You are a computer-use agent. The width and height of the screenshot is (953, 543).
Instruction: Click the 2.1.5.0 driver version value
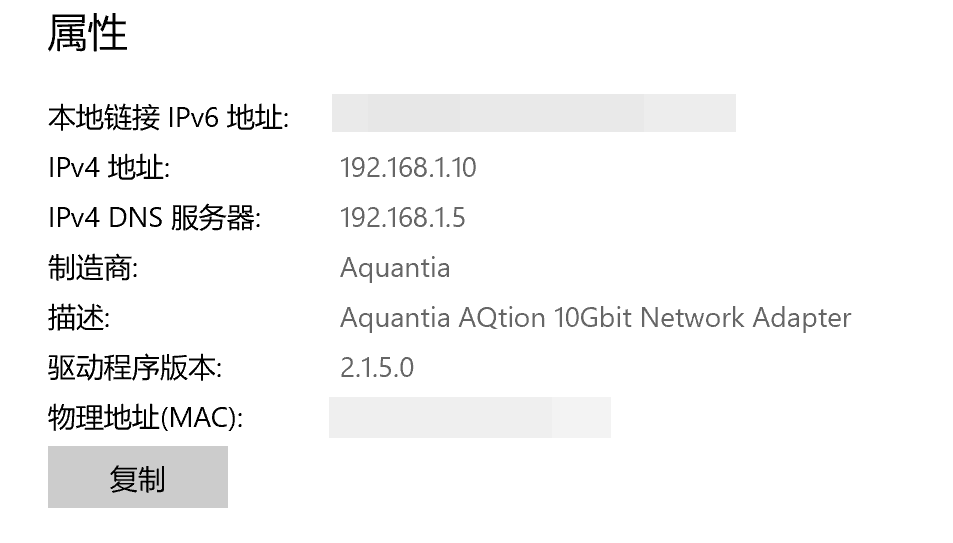(x=377, y=368)
